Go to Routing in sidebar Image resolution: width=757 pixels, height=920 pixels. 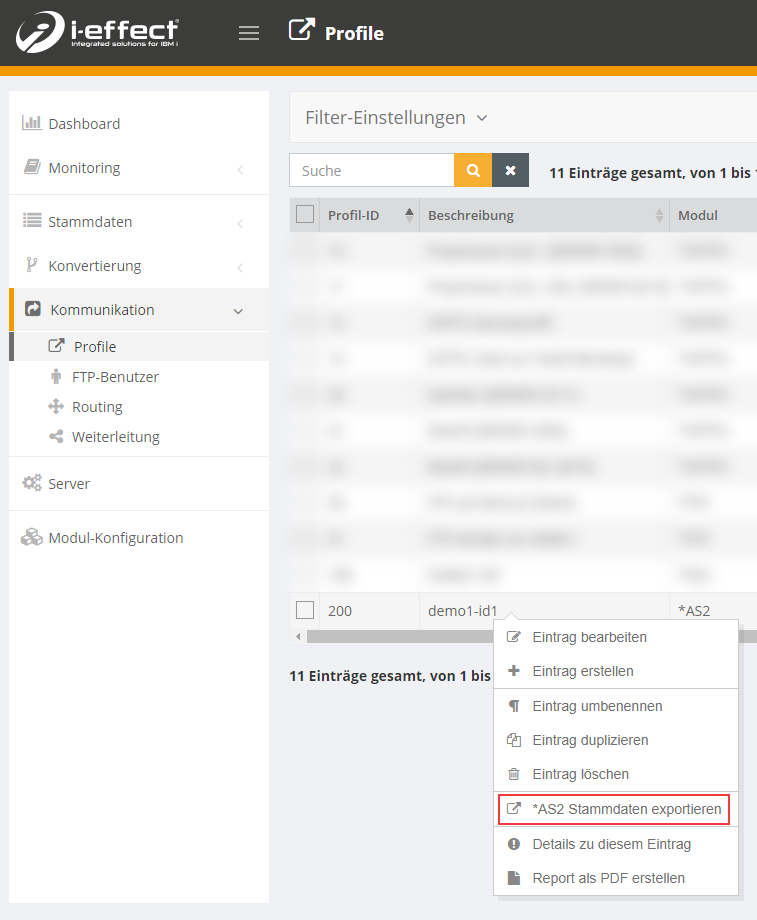pyautogui.click(x=97, y=407)
